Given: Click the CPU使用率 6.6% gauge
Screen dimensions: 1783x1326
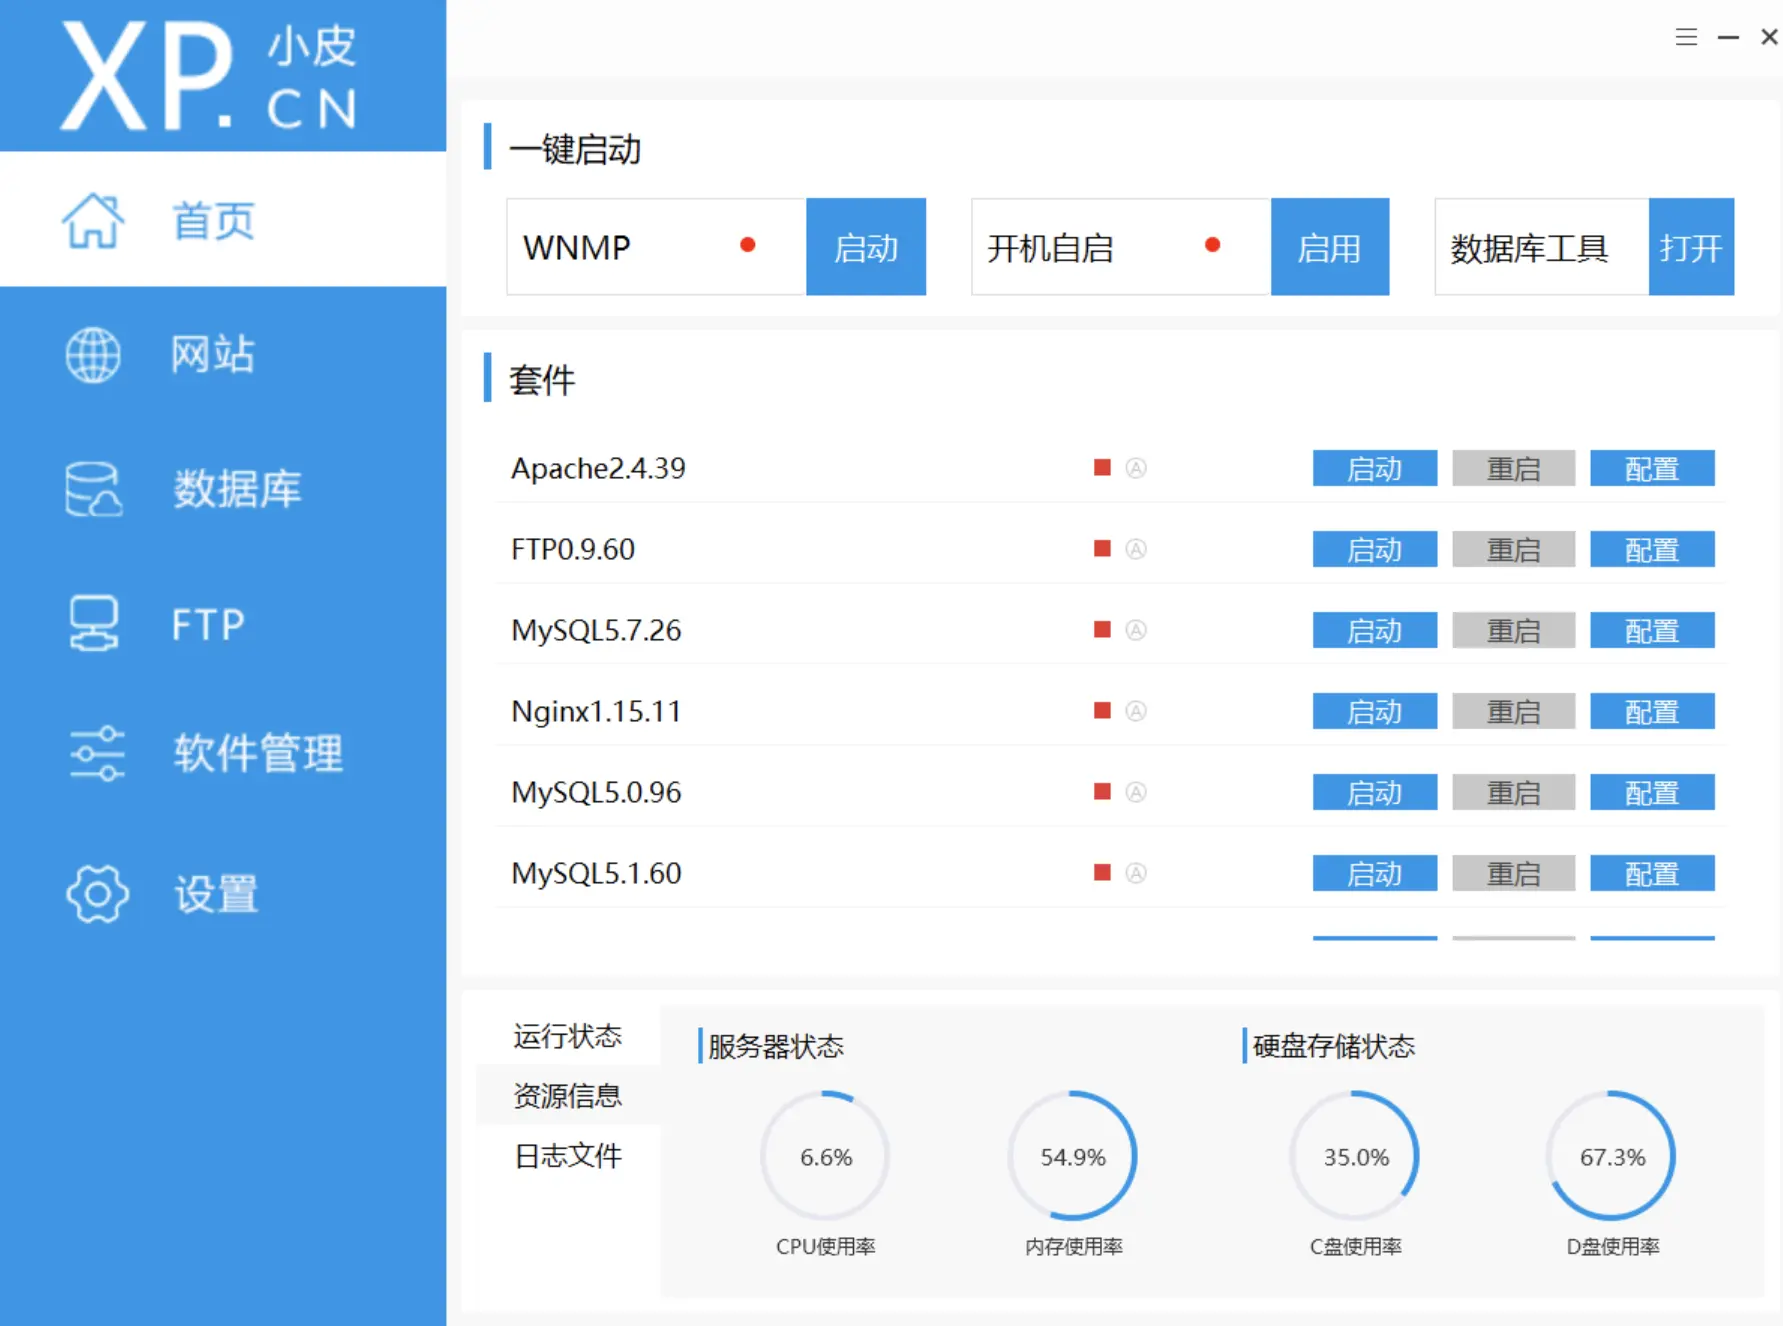Looking at the screenshot, I should click(825, 1156).
